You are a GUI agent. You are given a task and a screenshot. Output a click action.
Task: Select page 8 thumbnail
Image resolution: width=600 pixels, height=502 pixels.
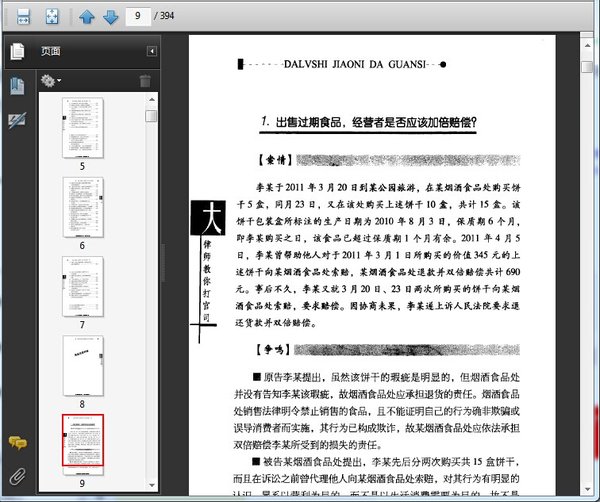click(x=83, y=365)
